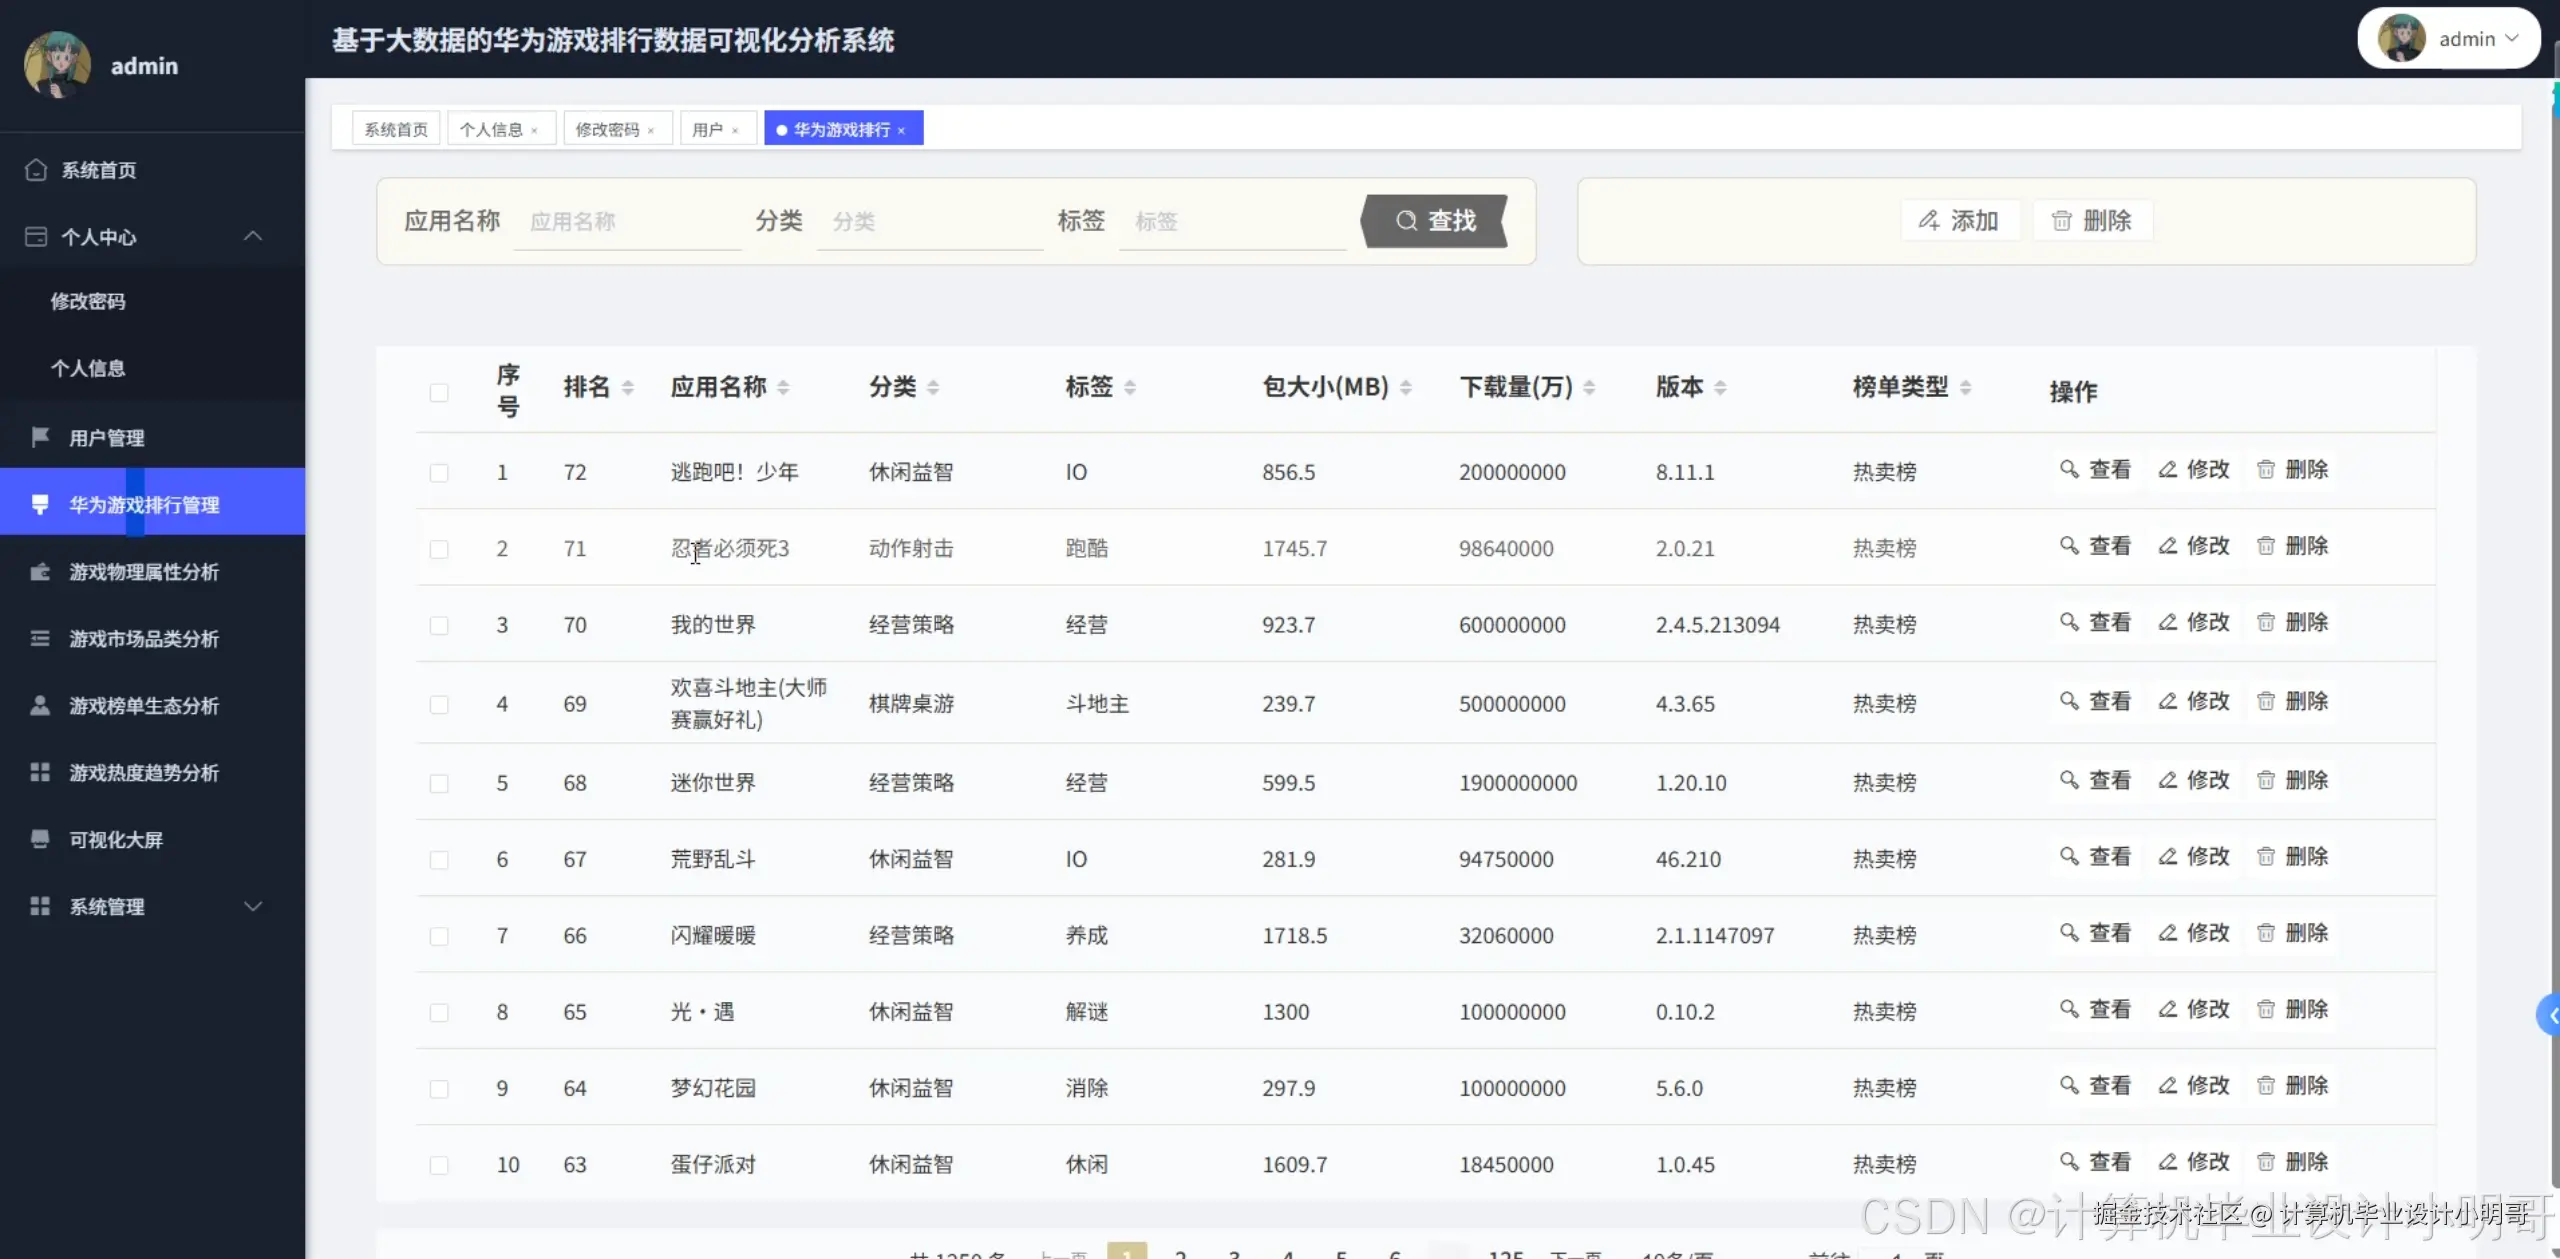Click the 查找 search button

pos(1434,220)
